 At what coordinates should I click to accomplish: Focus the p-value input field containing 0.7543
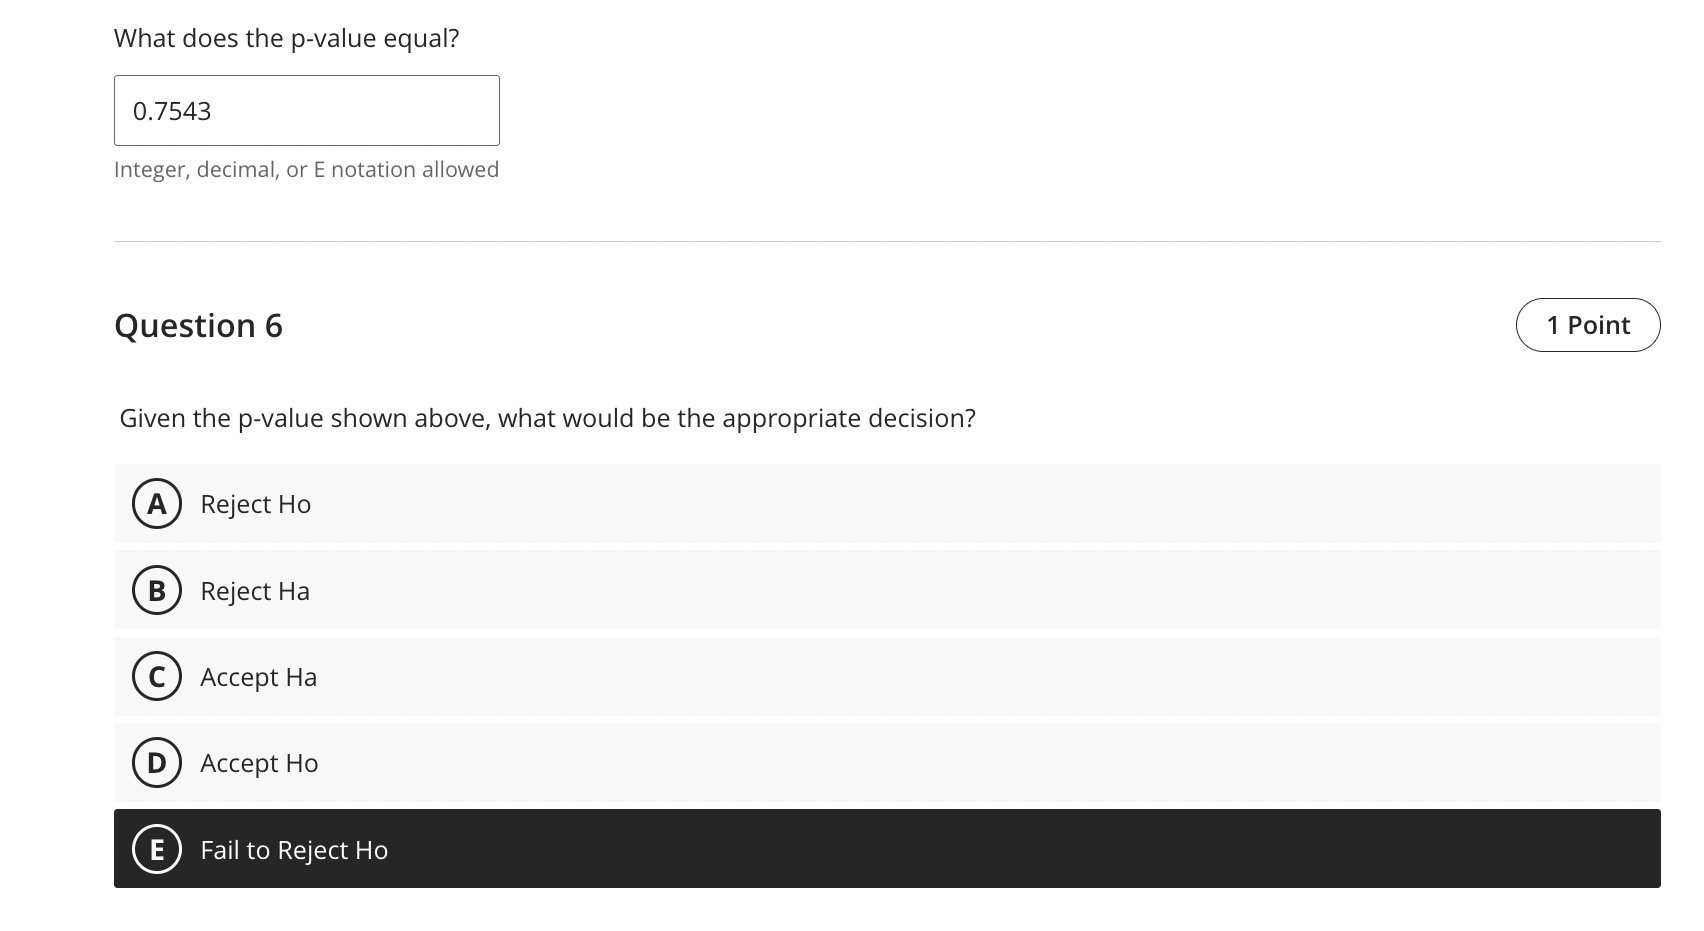307,110
